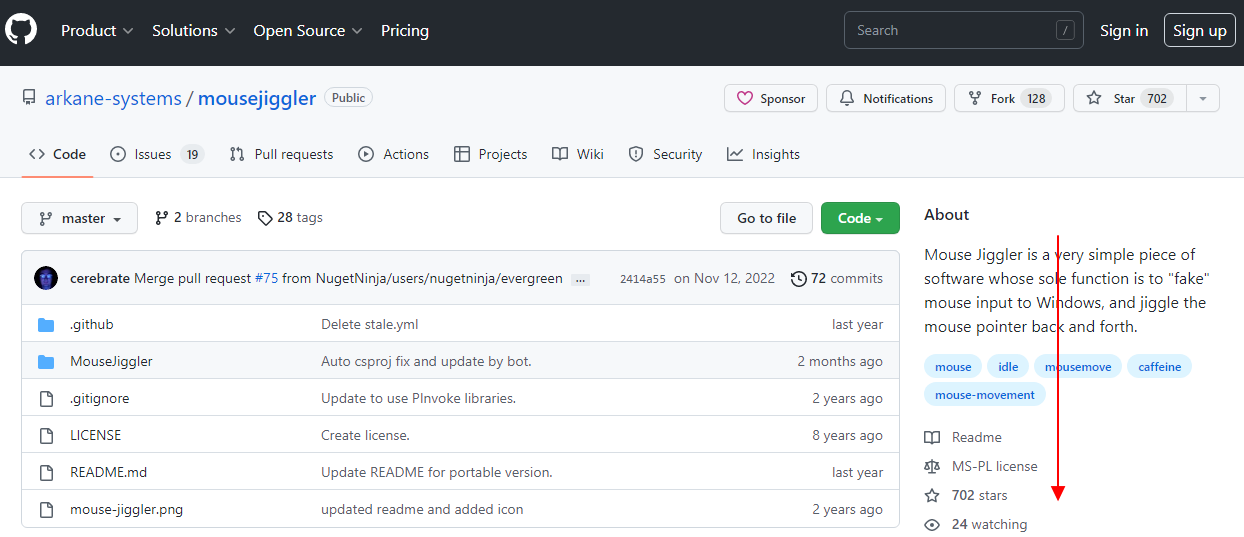Click the tag icon next to 28 tags
1244x537 pixels.
point(265,217)
